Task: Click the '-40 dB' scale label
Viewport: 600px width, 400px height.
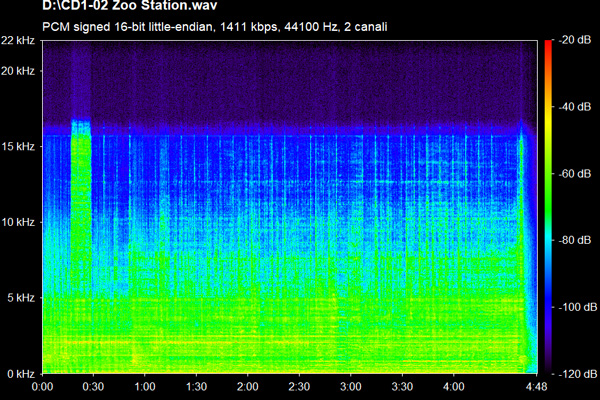Action: pyautogui.click(x=575, y=106)
